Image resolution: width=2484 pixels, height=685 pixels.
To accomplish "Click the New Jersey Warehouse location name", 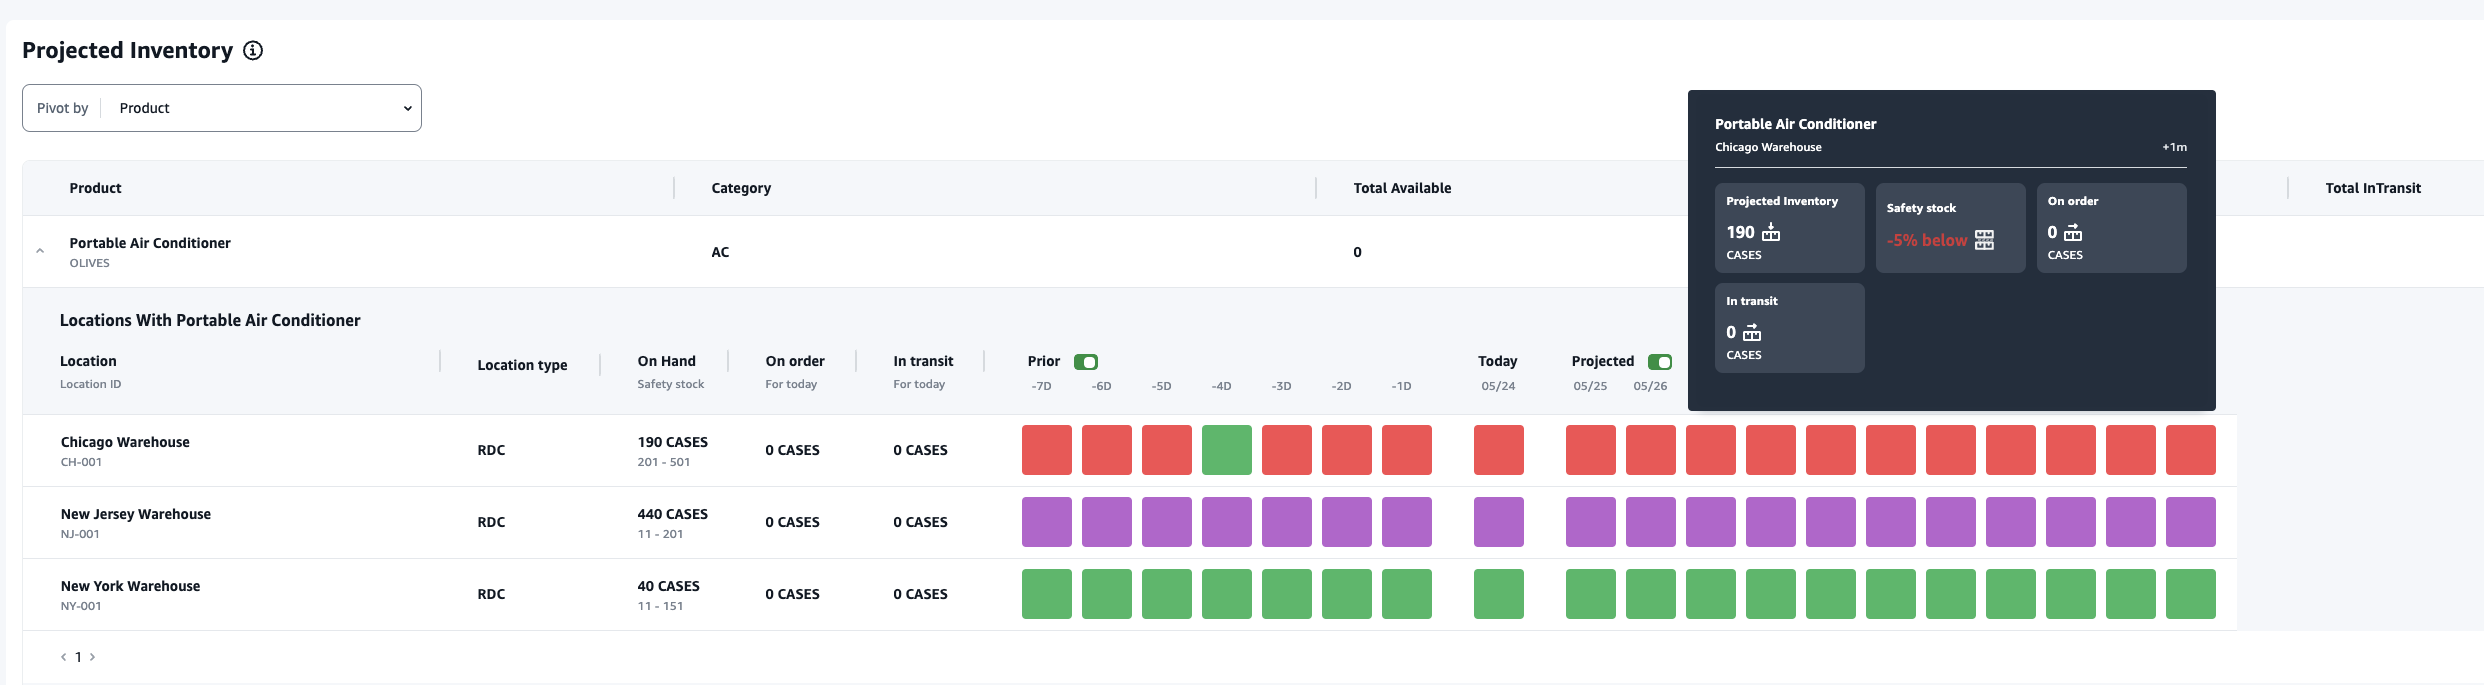I will pyautogui.click(x=136, y=514).
